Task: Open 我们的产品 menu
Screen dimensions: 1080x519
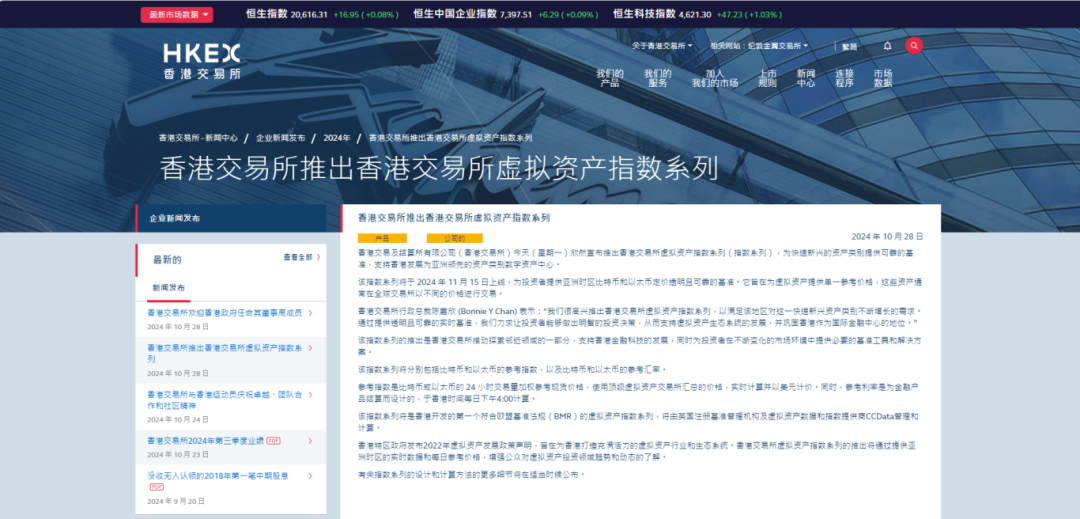Action: (610, 78)
